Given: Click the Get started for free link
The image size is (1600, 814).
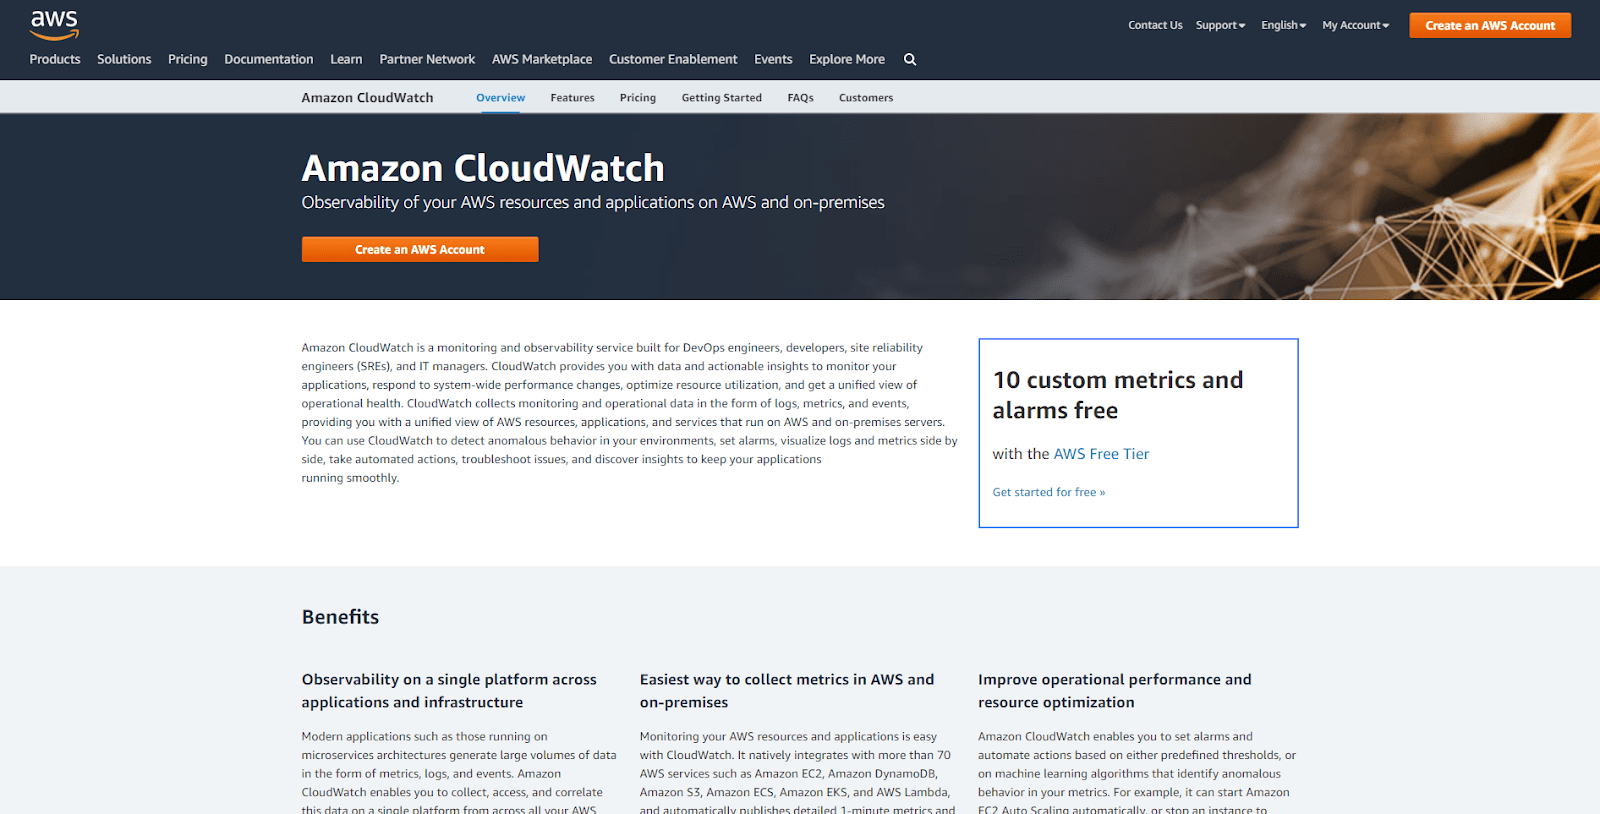Looking at the screenshot, I should point(1048,492).
